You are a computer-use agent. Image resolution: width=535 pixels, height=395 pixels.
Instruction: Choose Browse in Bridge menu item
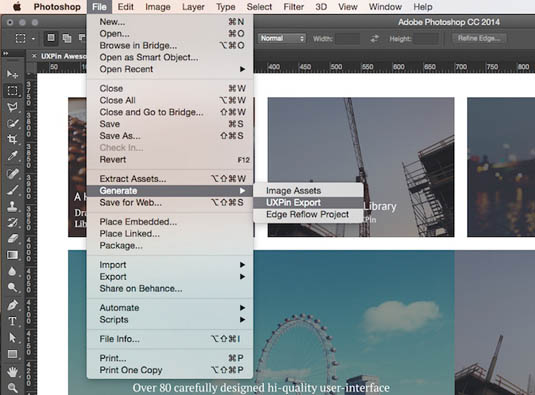tap(170, 45)
